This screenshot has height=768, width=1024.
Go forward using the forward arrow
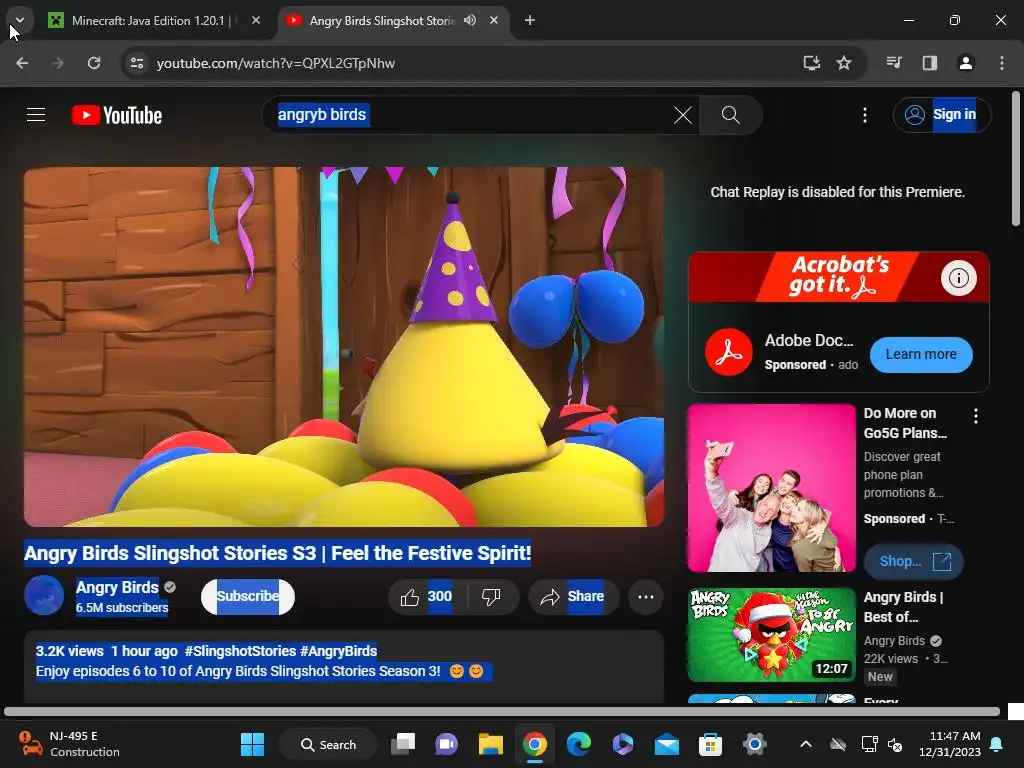58,63
